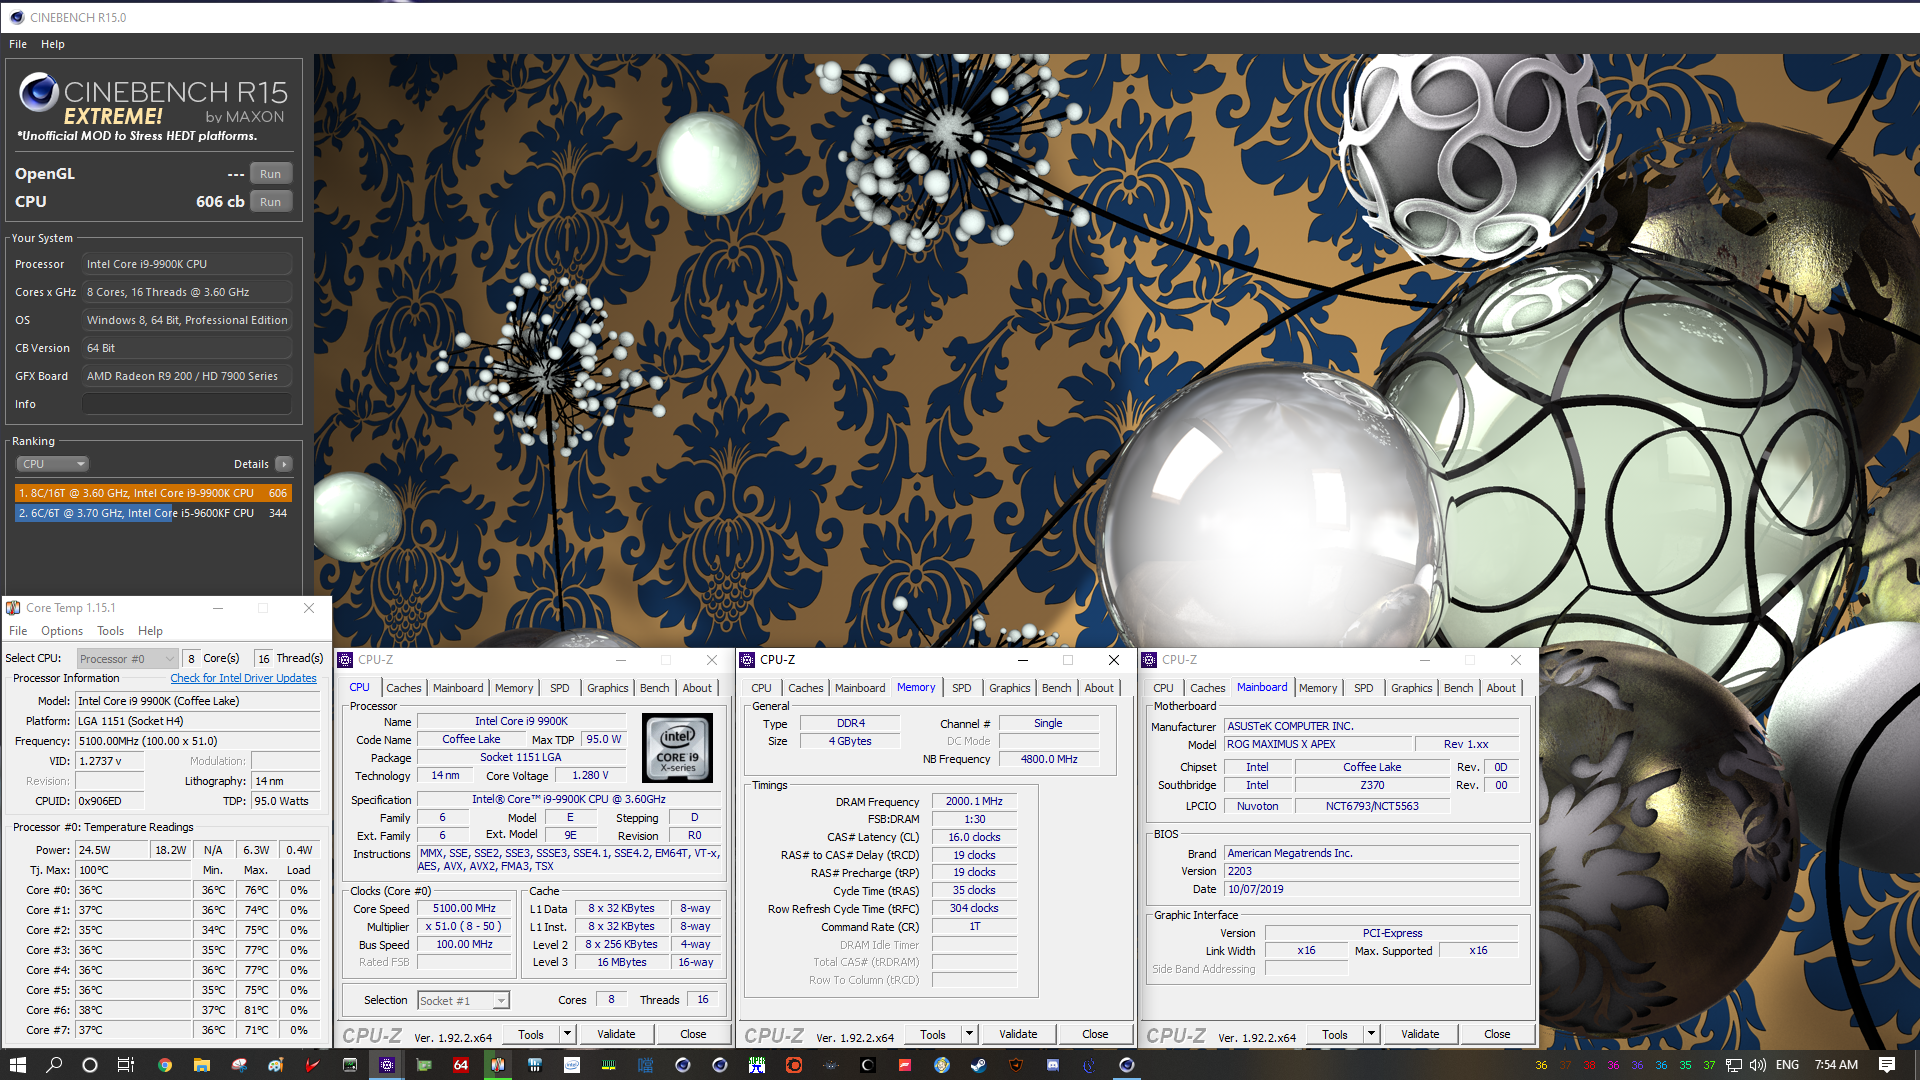Click the yellow 36 temperature tray icon
Image resolution: width=1920 pixels, height=1080 pixels.
click(1541, 1066)
